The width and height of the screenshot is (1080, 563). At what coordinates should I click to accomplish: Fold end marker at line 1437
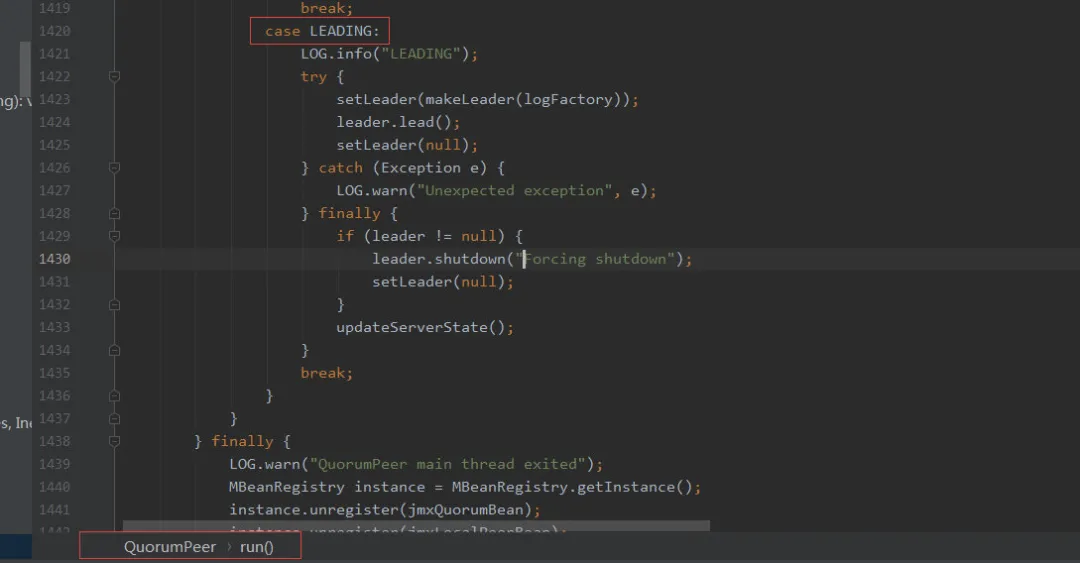(x=115, y=418)
